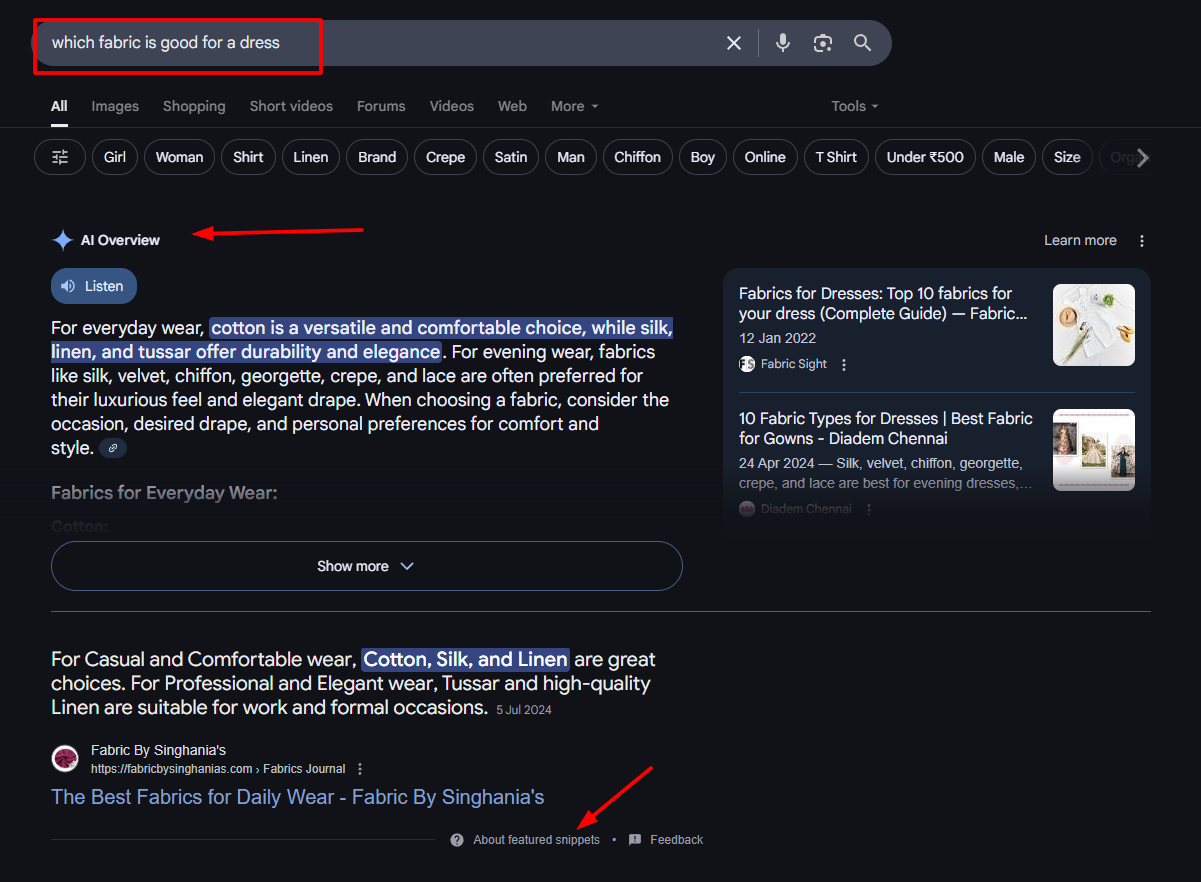The width and height of the screenshot is (1201, 882).
Task: Open the filter settings chip icon
Action: tap(60, 157)
